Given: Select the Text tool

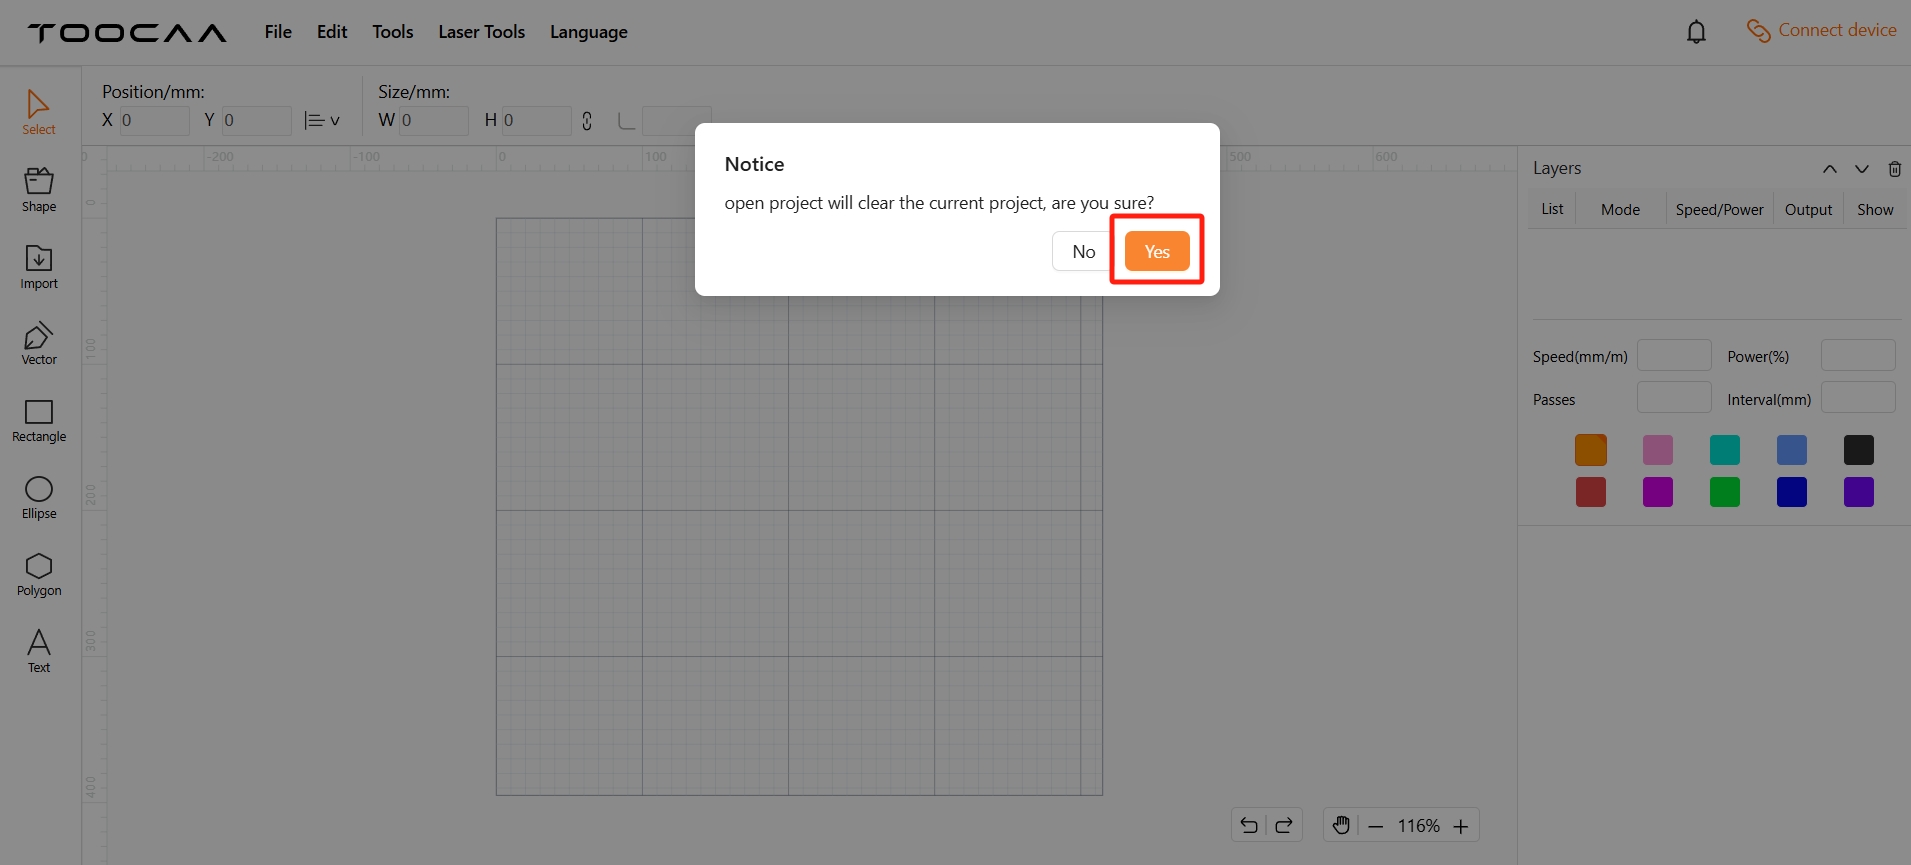Looking at the screenshot, I should coord(39,651).
